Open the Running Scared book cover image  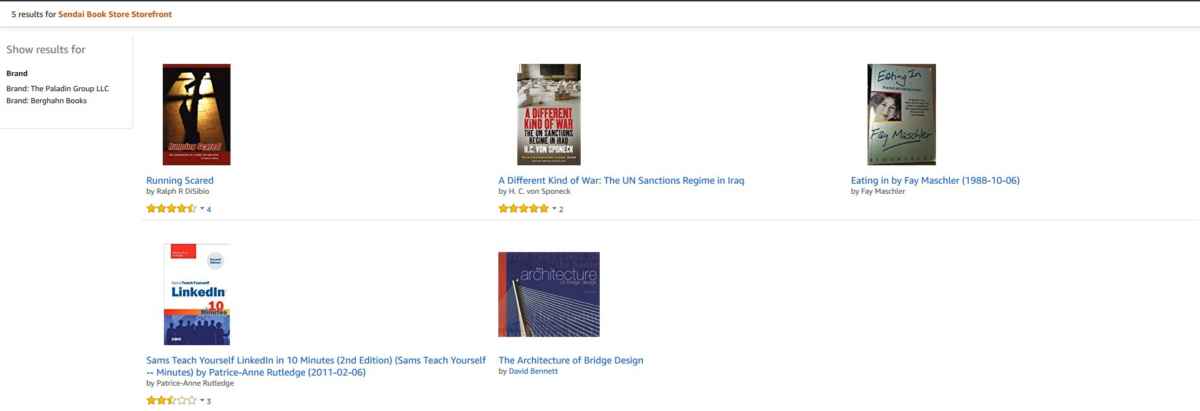[x=196, y=114]
